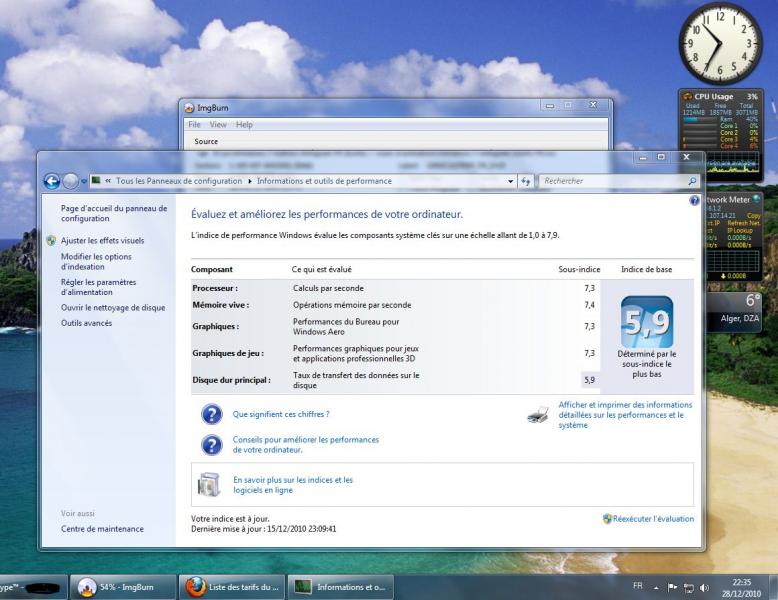Click the question icon beside 'Que signifient ces chiffres'
Viewport: 778px width, 600px height.
[211, 414]
